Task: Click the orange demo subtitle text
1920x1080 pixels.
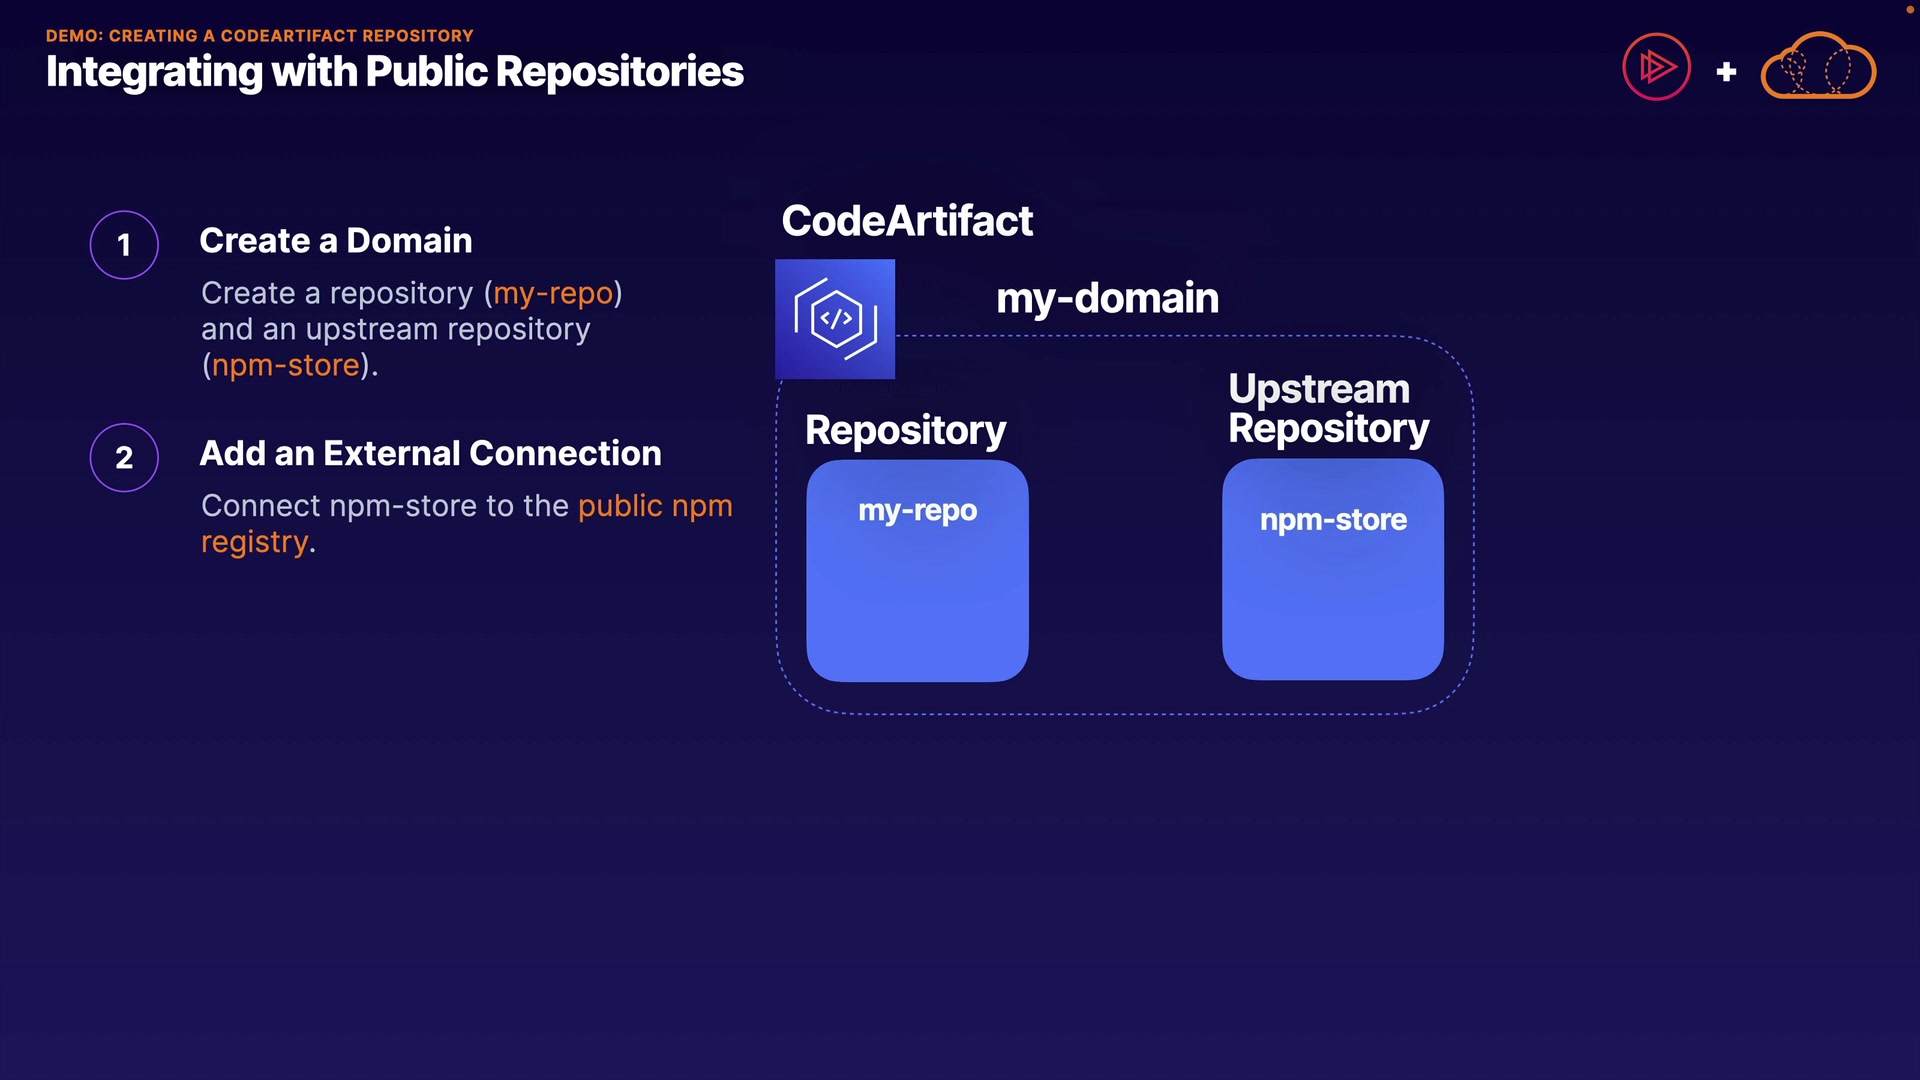Action: 259,36
